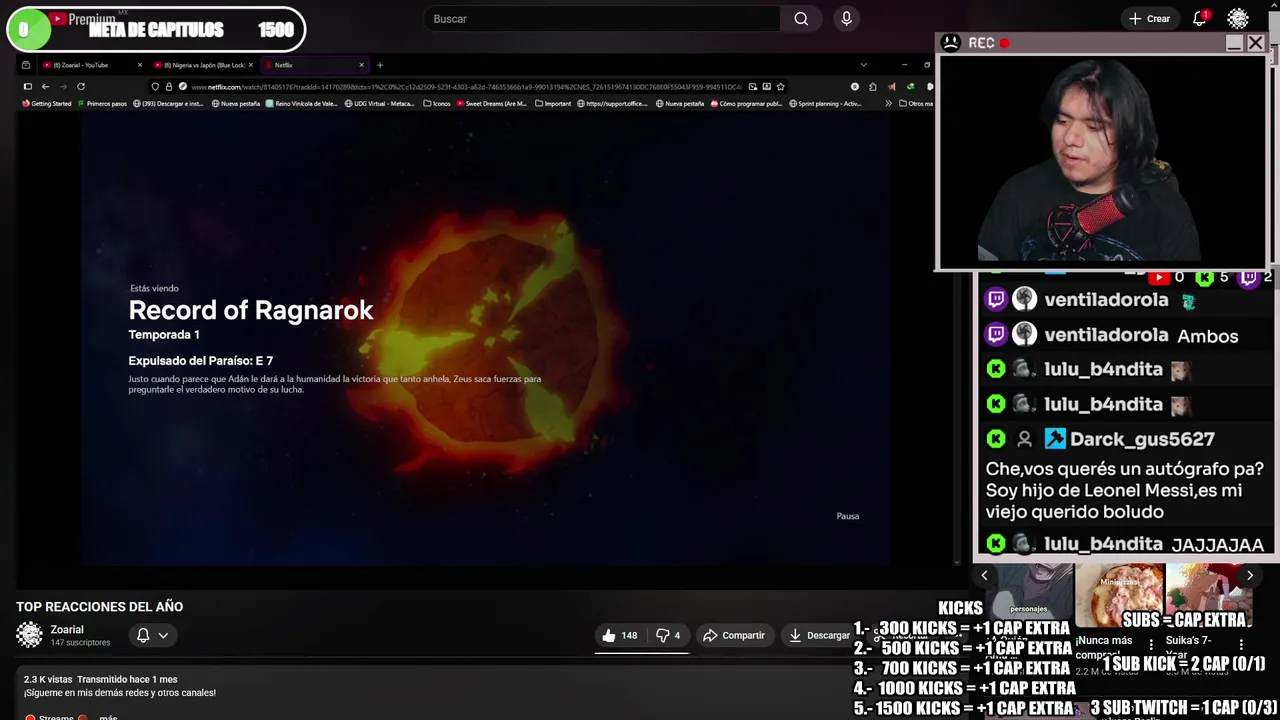Show next recommendation chips with right arrow
Viewport: 1280px width, 720px height.
tap(1249, 575)
